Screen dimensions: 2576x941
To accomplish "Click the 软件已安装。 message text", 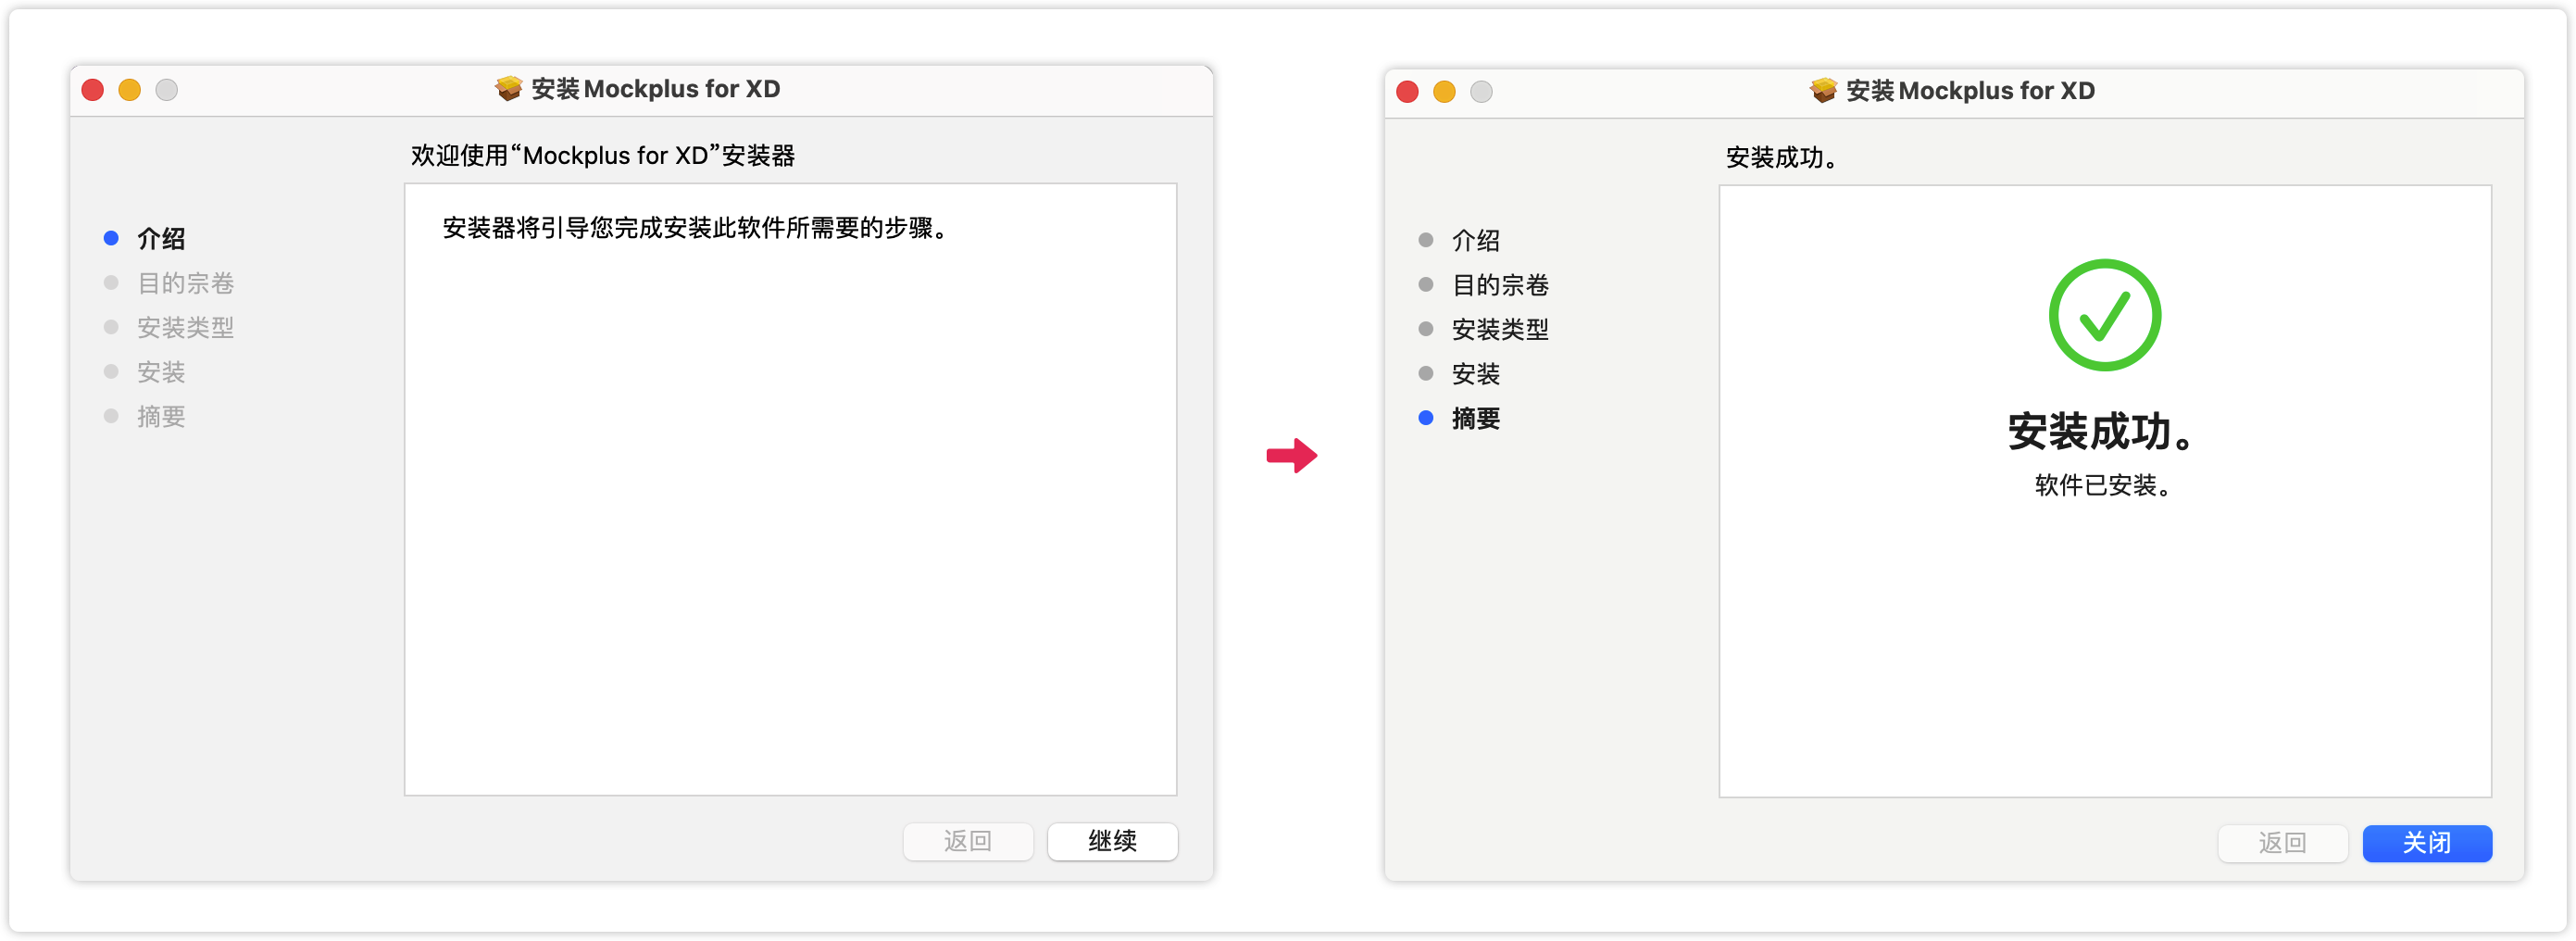I will (x=2102, y=486).
